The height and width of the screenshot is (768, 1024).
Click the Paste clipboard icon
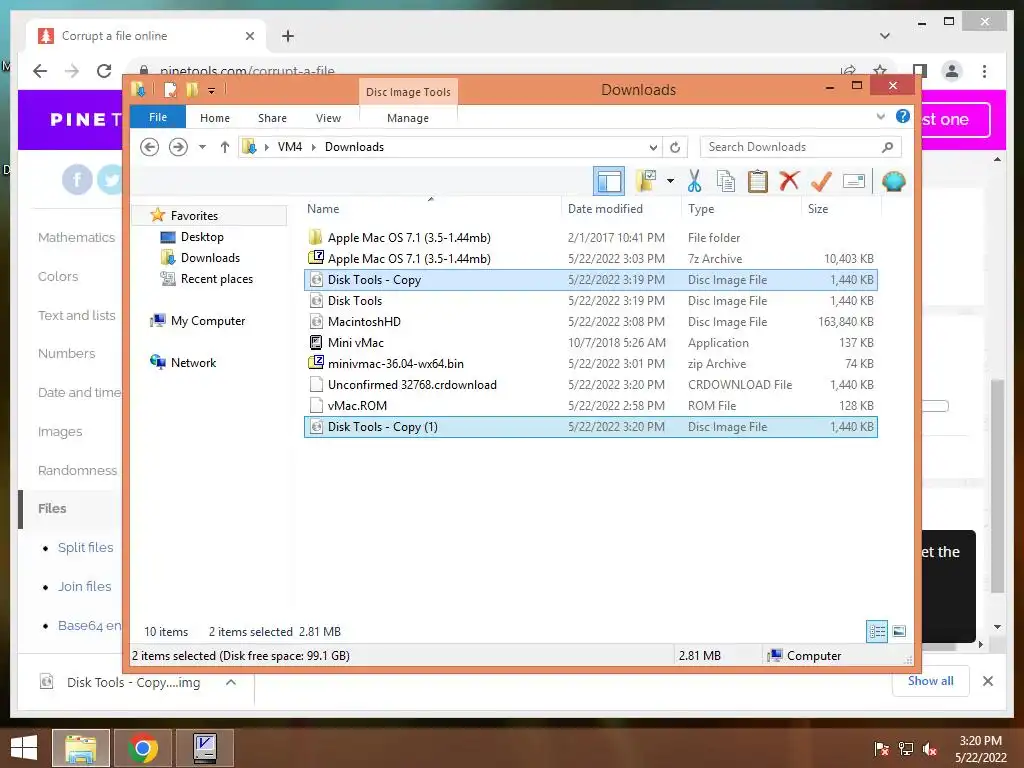(x=758, y=181)
